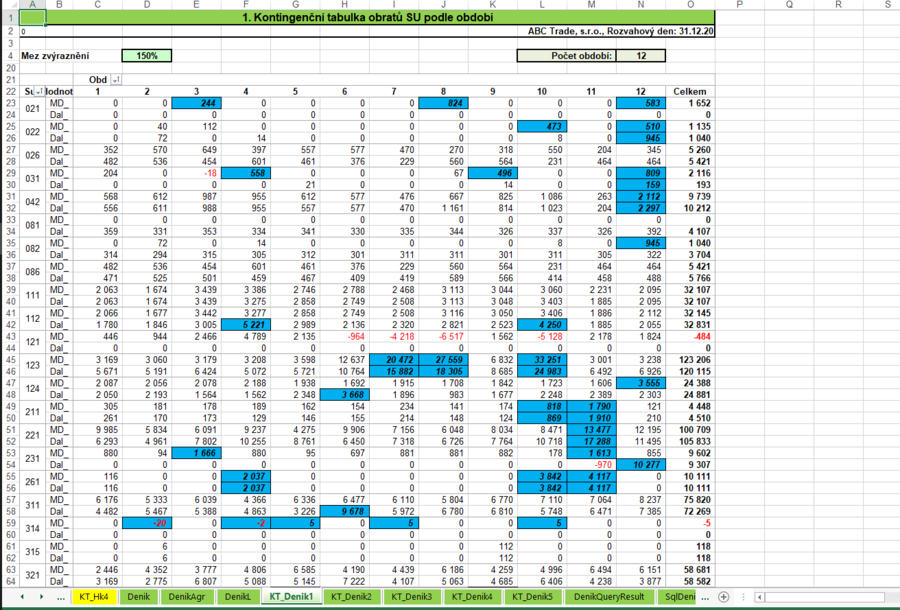Click the tab bar resize handle
This screenshot has height=610, width=900.
pyautogui.click(x=743, y=597)
